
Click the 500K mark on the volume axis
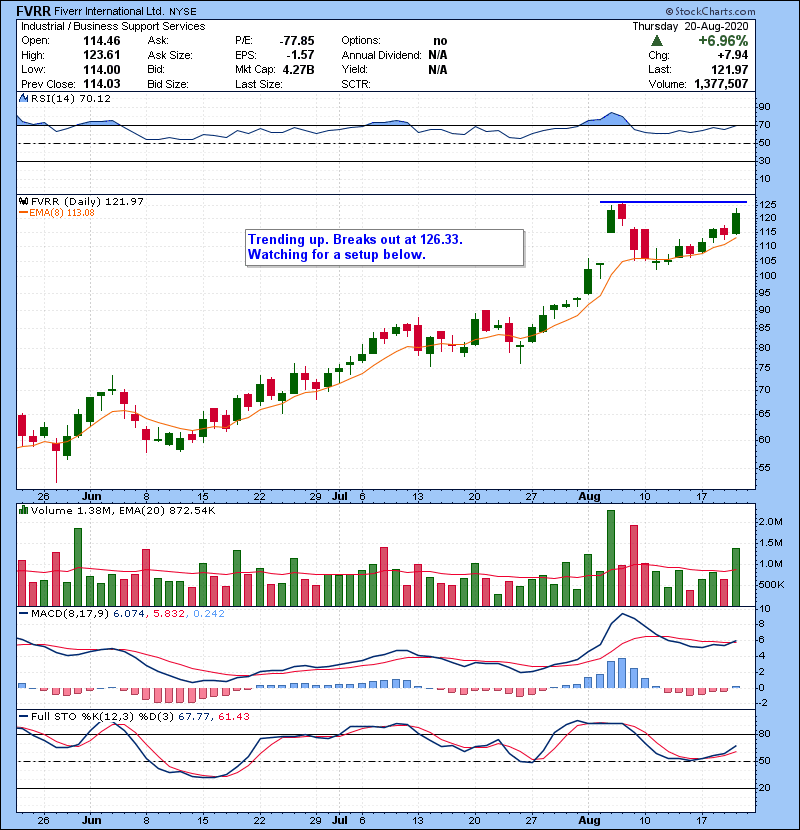pyautogui.click(x=771, y=585)
